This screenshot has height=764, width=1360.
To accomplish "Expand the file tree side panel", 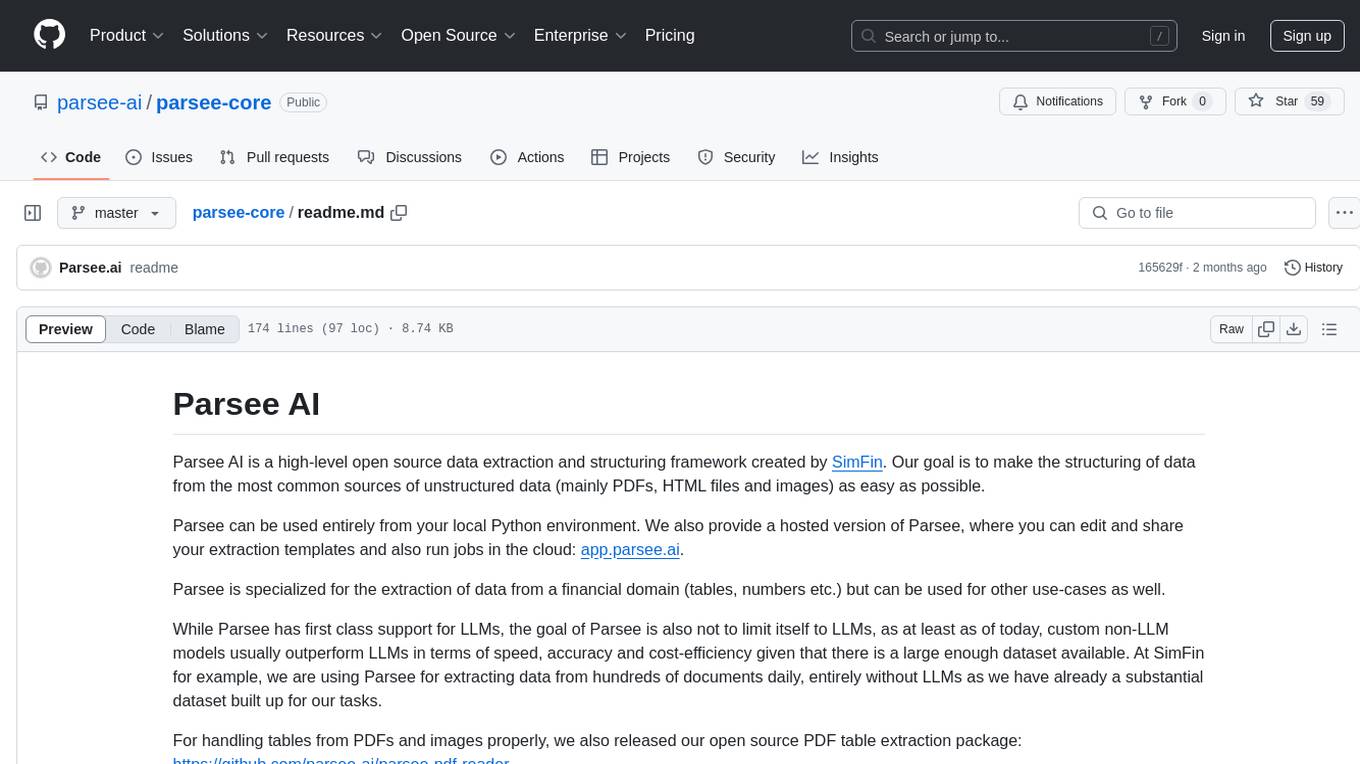I will tap(32, 213).
